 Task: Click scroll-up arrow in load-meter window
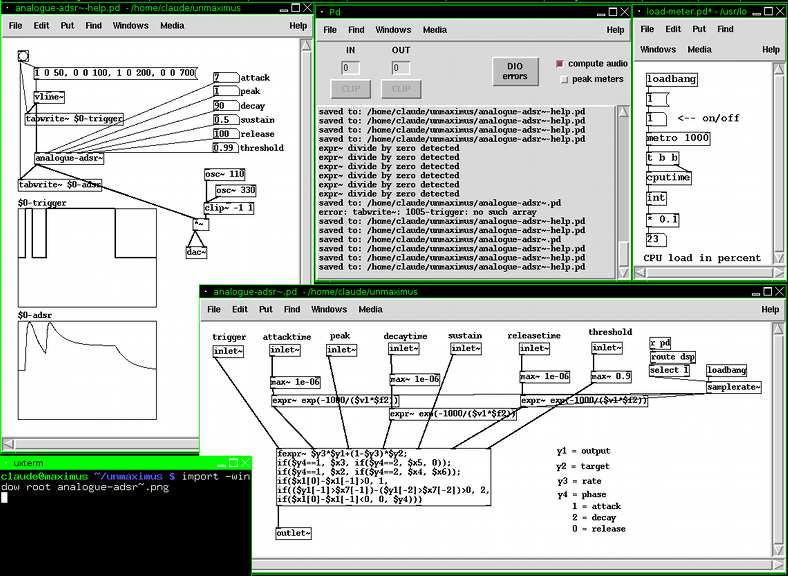pos(779,69)
